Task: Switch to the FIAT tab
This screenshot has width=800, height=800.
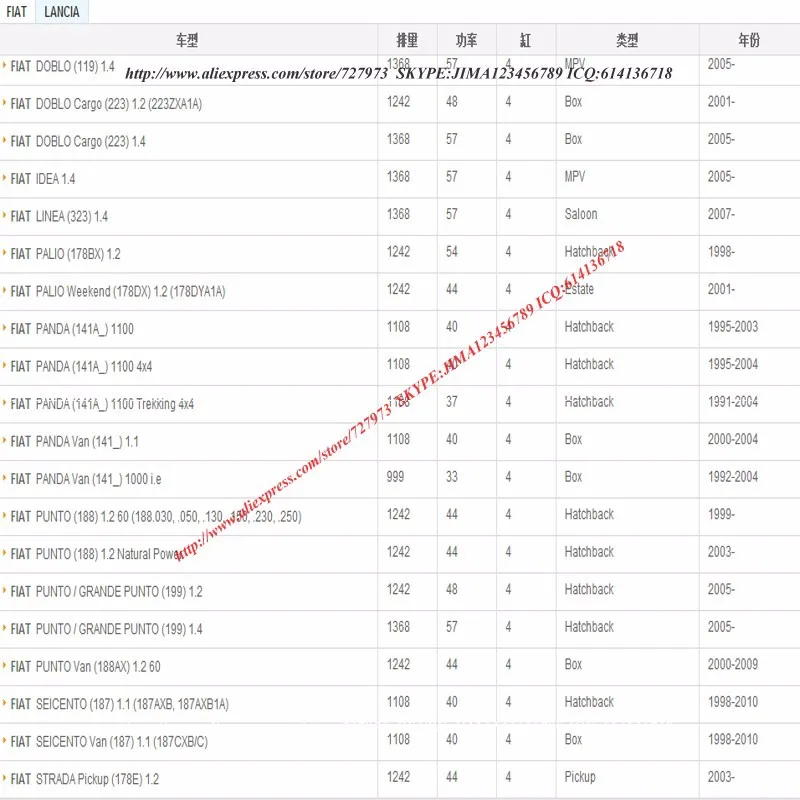Action: [x=17, y=12]
